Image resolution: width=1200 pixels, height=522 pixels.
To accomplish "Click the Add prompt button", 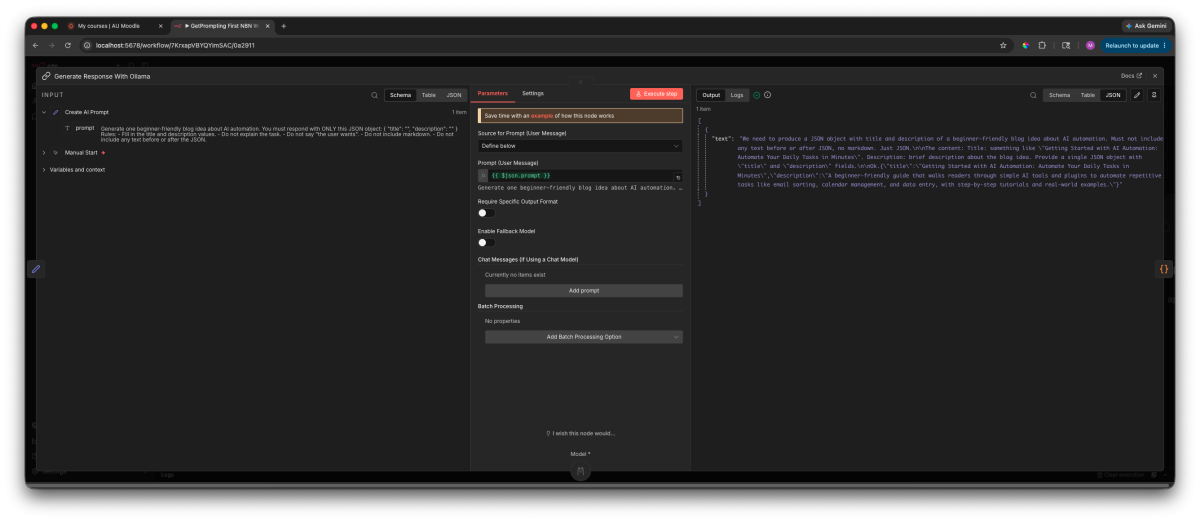I will [x=584, y=291].
